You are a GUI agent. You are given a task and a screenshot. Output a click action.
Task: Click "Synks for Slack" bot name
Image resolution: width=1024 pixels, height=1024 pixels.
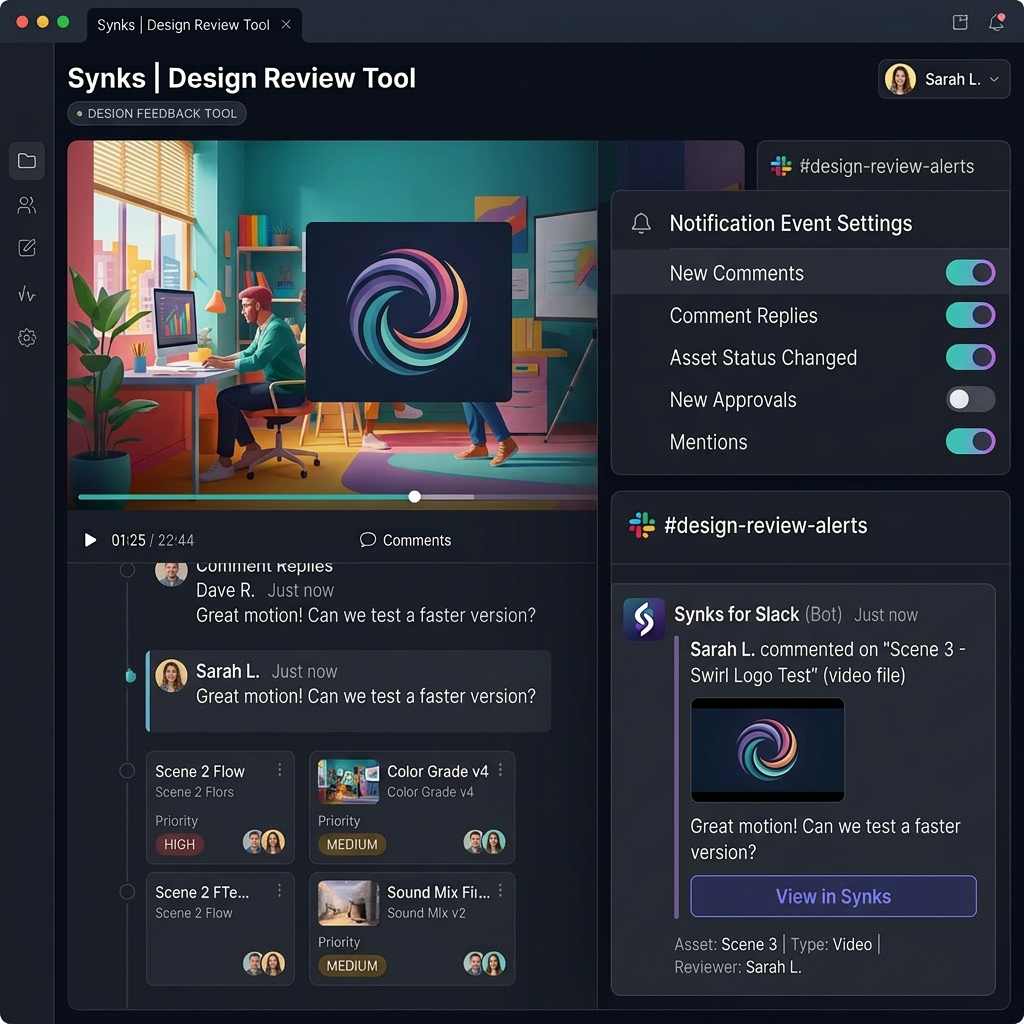point(737,615)
